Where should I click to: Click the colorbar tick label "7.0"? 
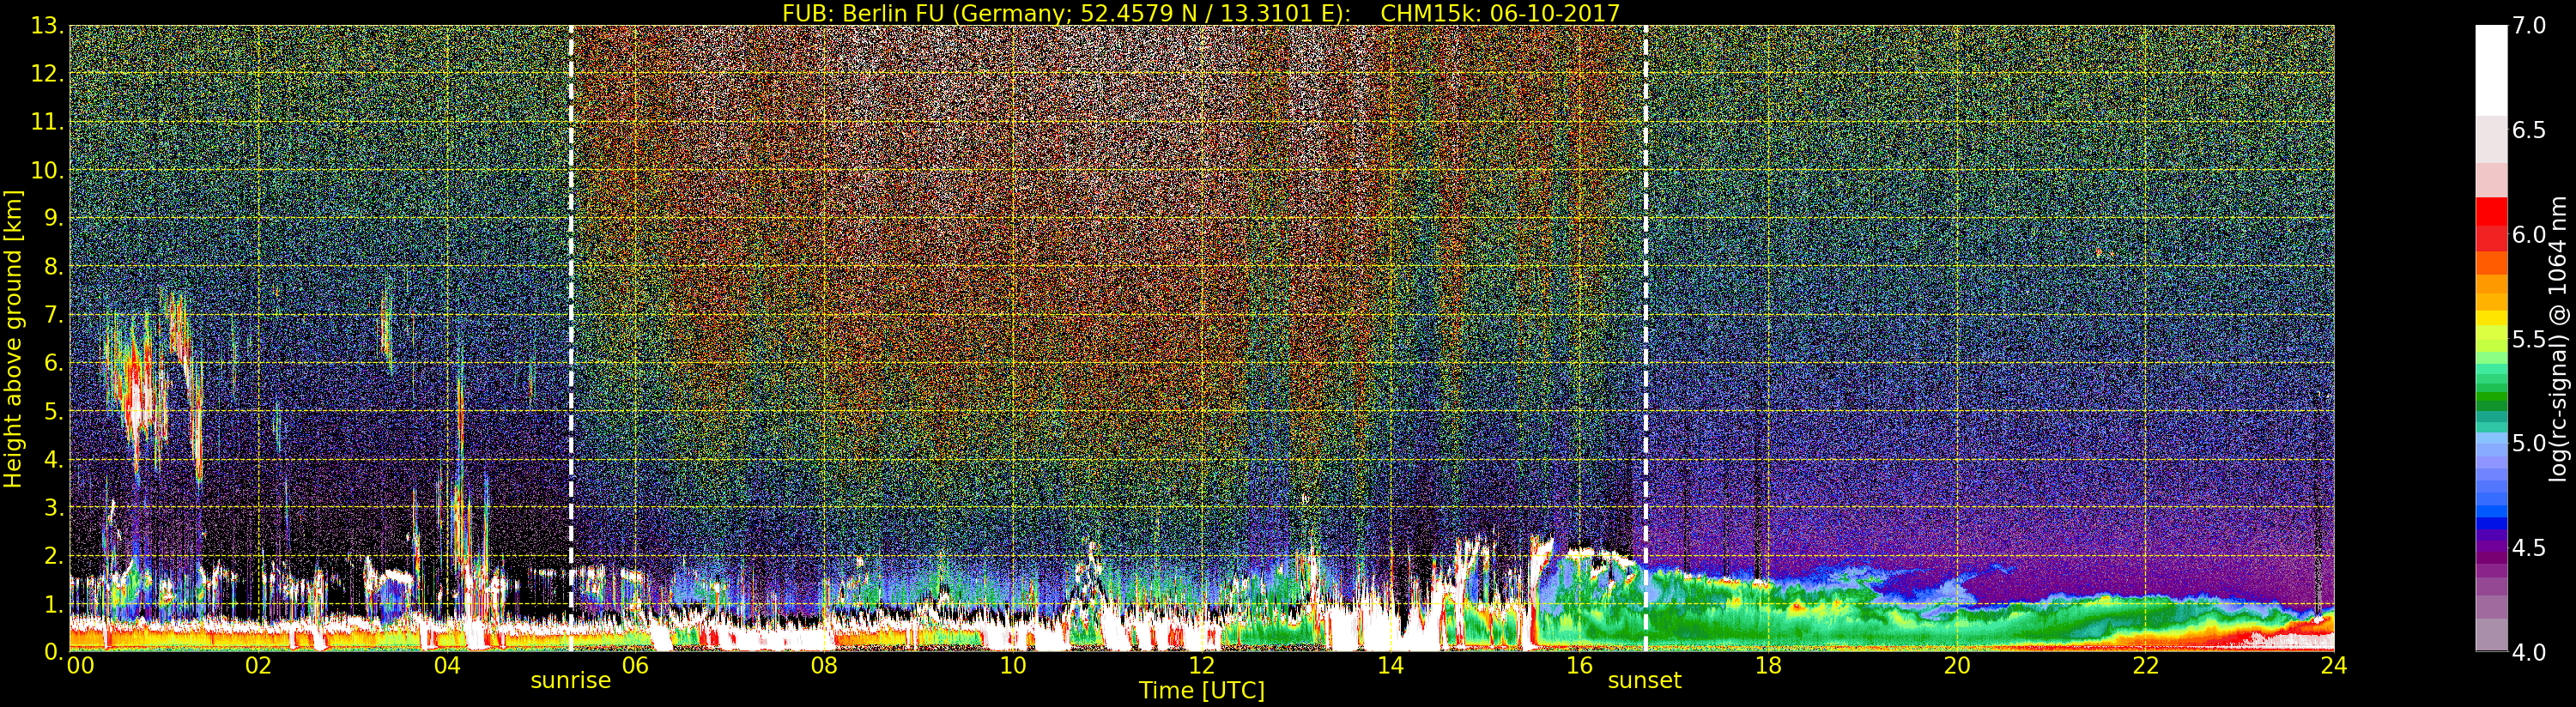click(2529, 26)
